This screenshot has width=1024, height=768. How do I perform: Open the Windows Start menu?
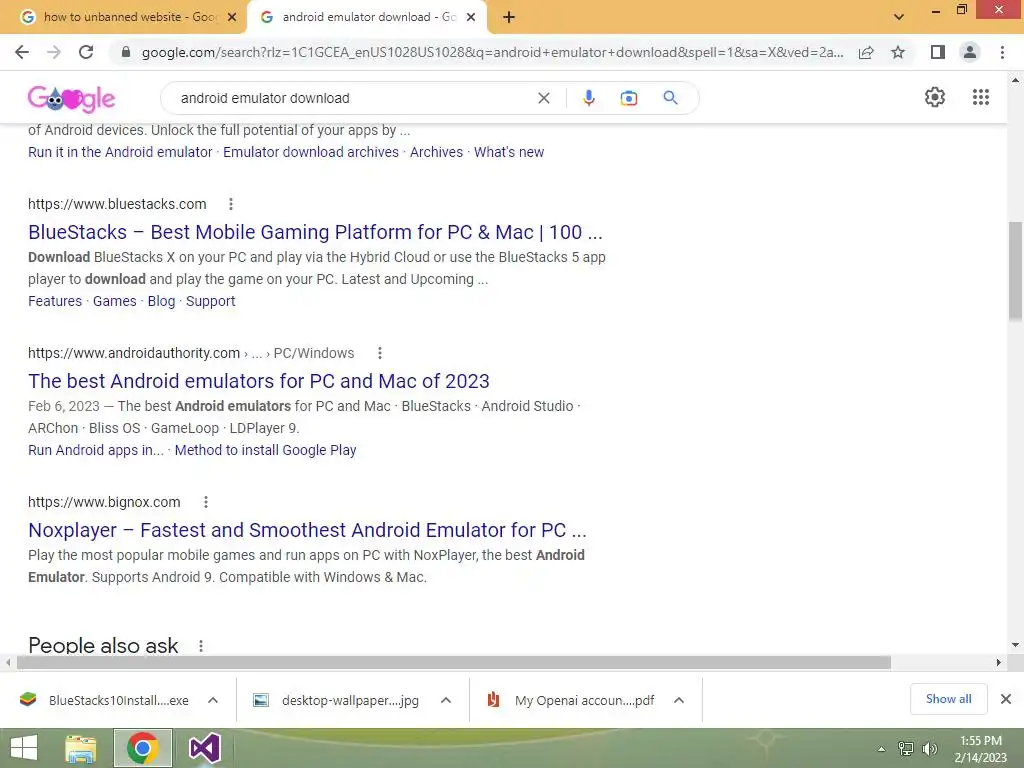coord(24,748)
